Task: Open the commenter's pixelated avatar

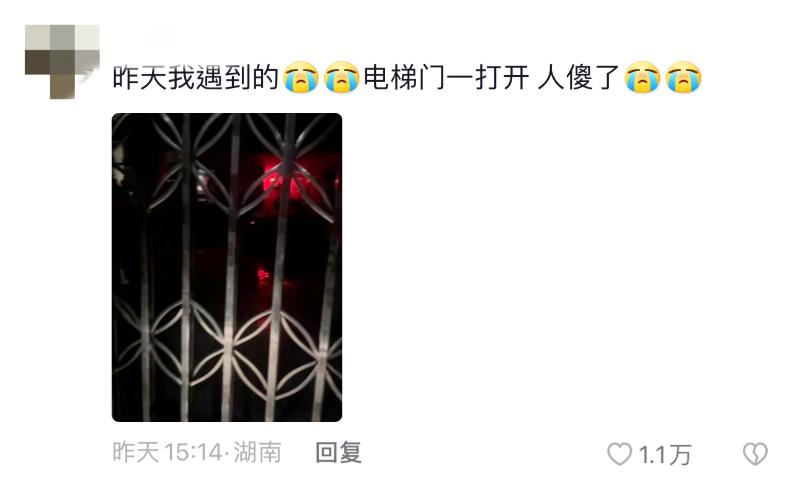Action: click(62, 61)
